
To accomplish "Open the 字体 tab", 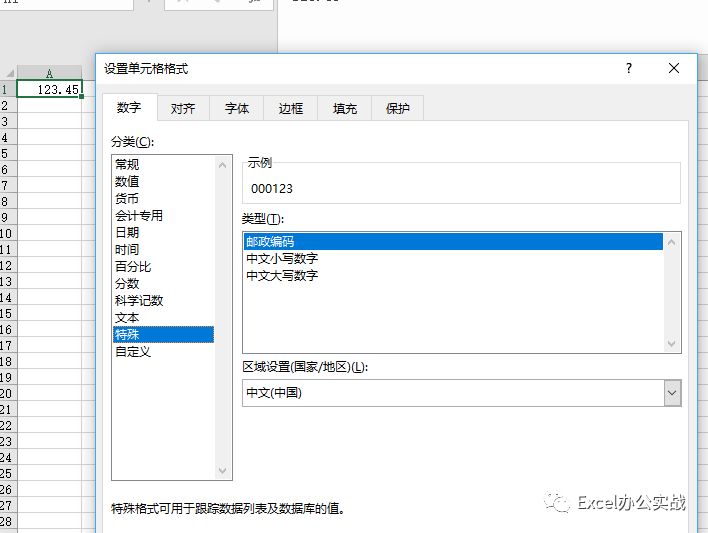I will point(237,108).
